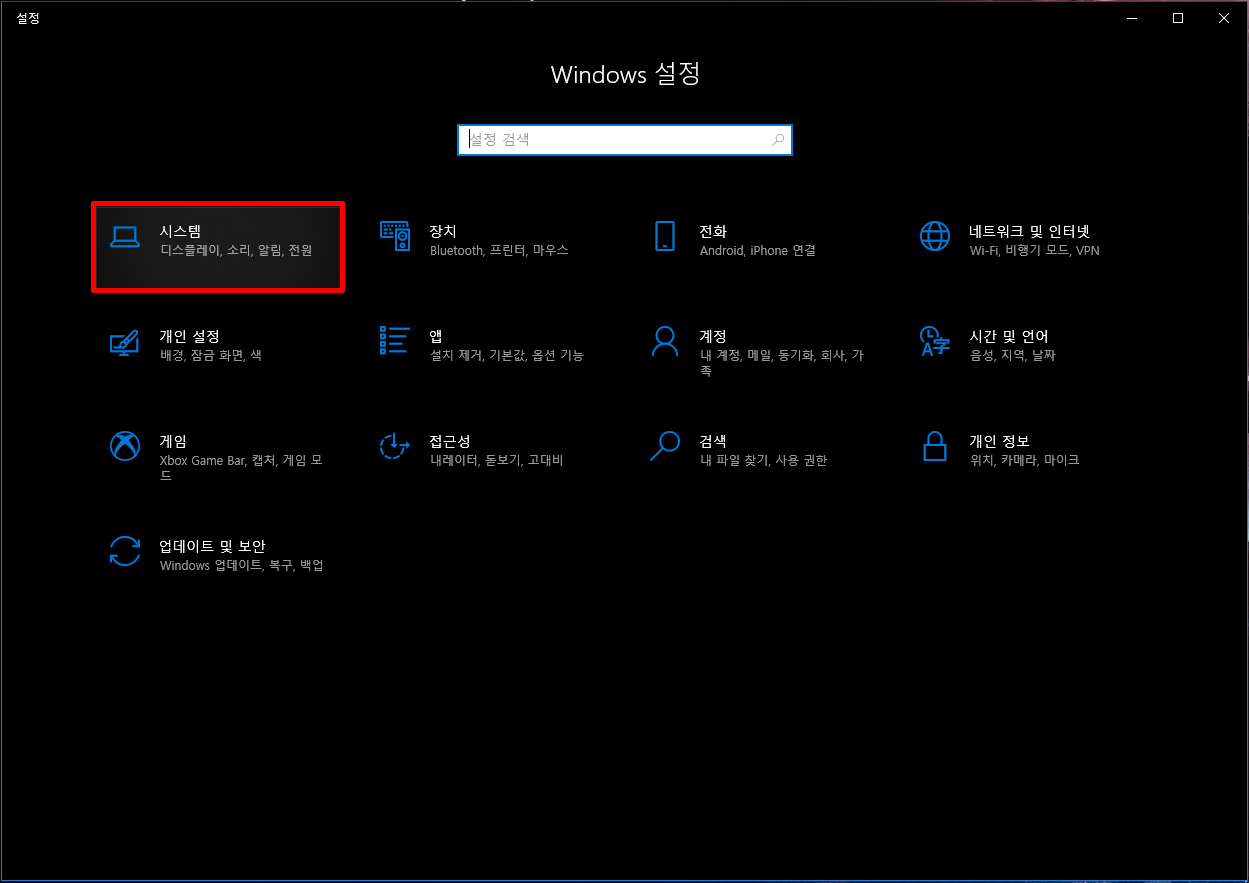The image size is (1249, 883).
Task: Click the text 디스플레이, 소리, 알림, 전원
Action: (236, 251)
